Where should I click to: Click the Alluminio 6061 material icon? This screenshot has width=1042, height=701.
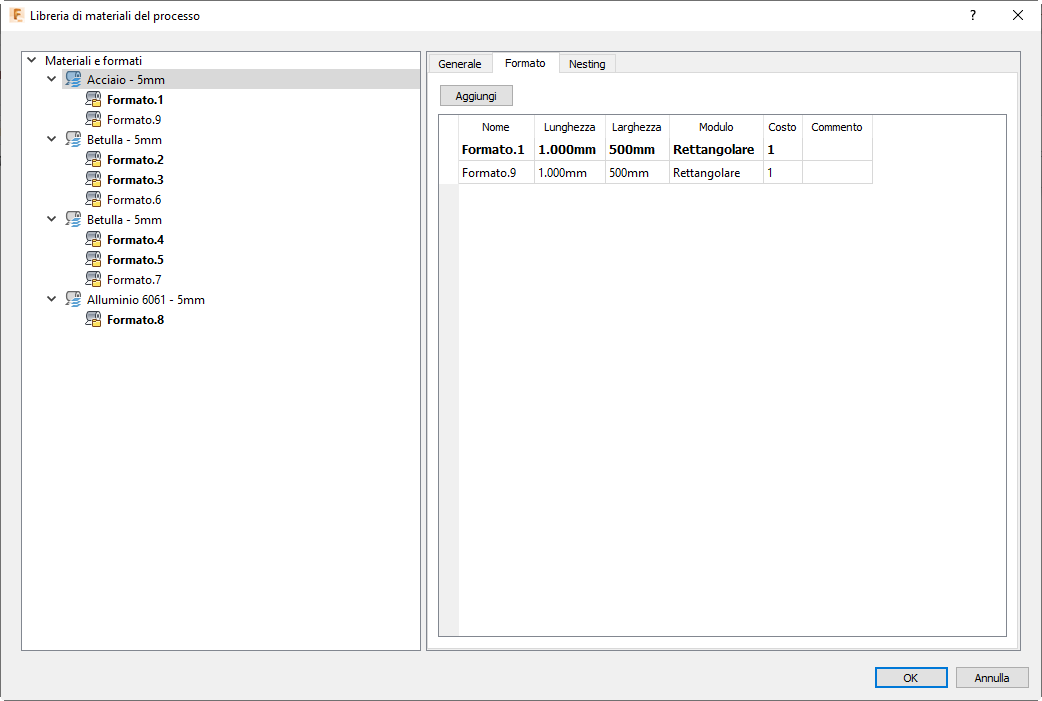(x=73, y=300)
